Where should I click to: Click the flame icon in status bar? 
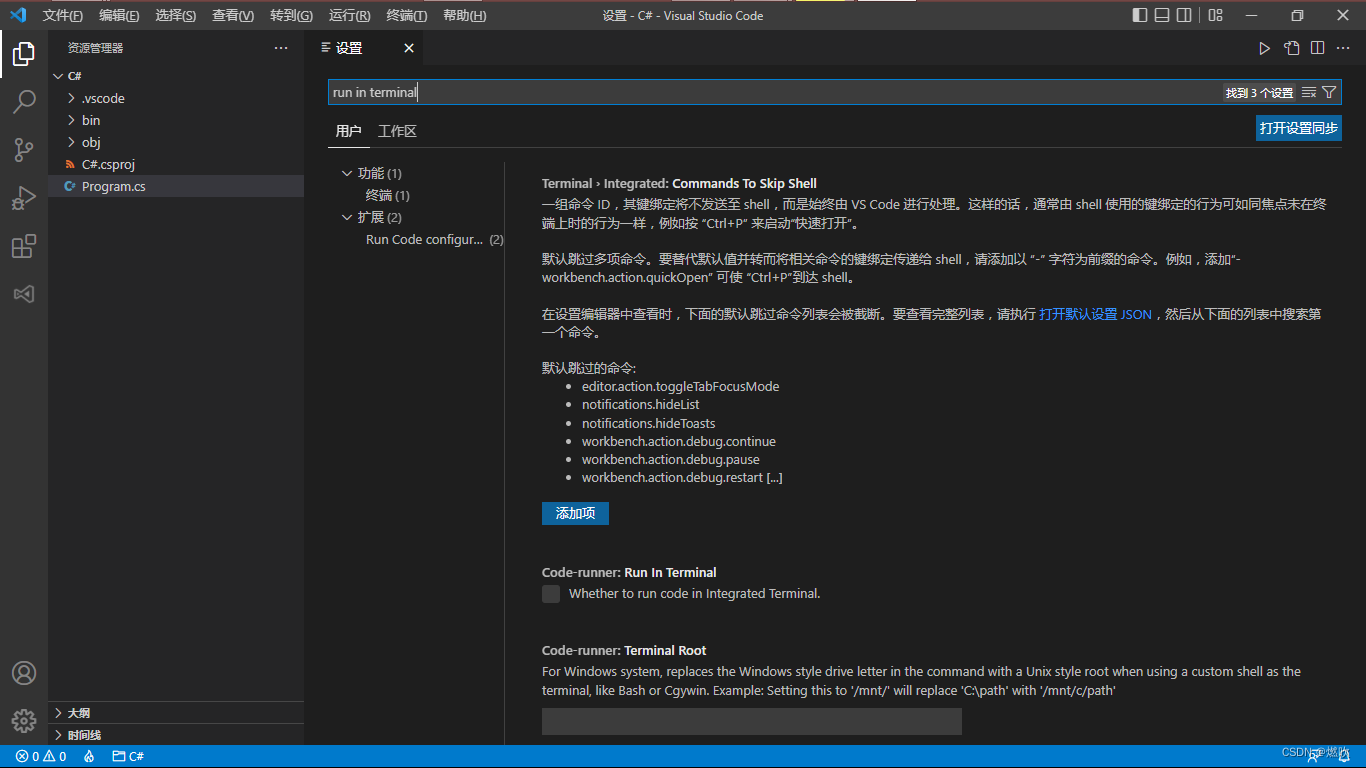coord(89,756)
